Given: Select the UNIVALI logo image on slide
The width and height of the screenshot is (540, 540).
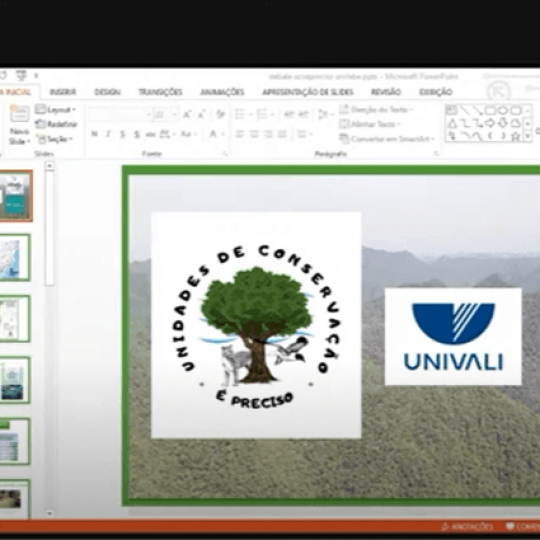Looking at the screenshot, I should (453, 336).
